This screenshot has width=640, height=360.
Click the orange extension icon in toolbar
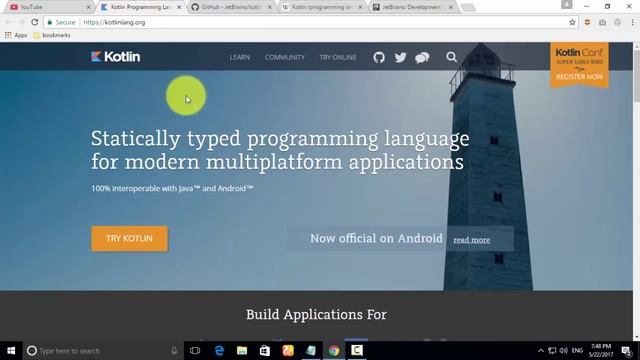coord(587,22)
